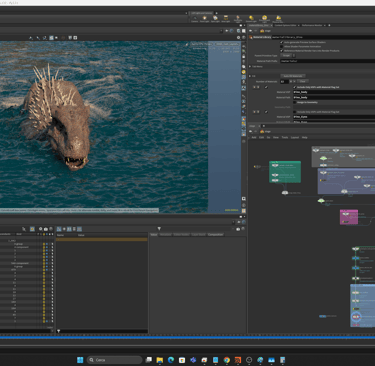Switch to the Performance Monitor tab
375x366 pixels.
pyautogui.click(x=312, y=25)
